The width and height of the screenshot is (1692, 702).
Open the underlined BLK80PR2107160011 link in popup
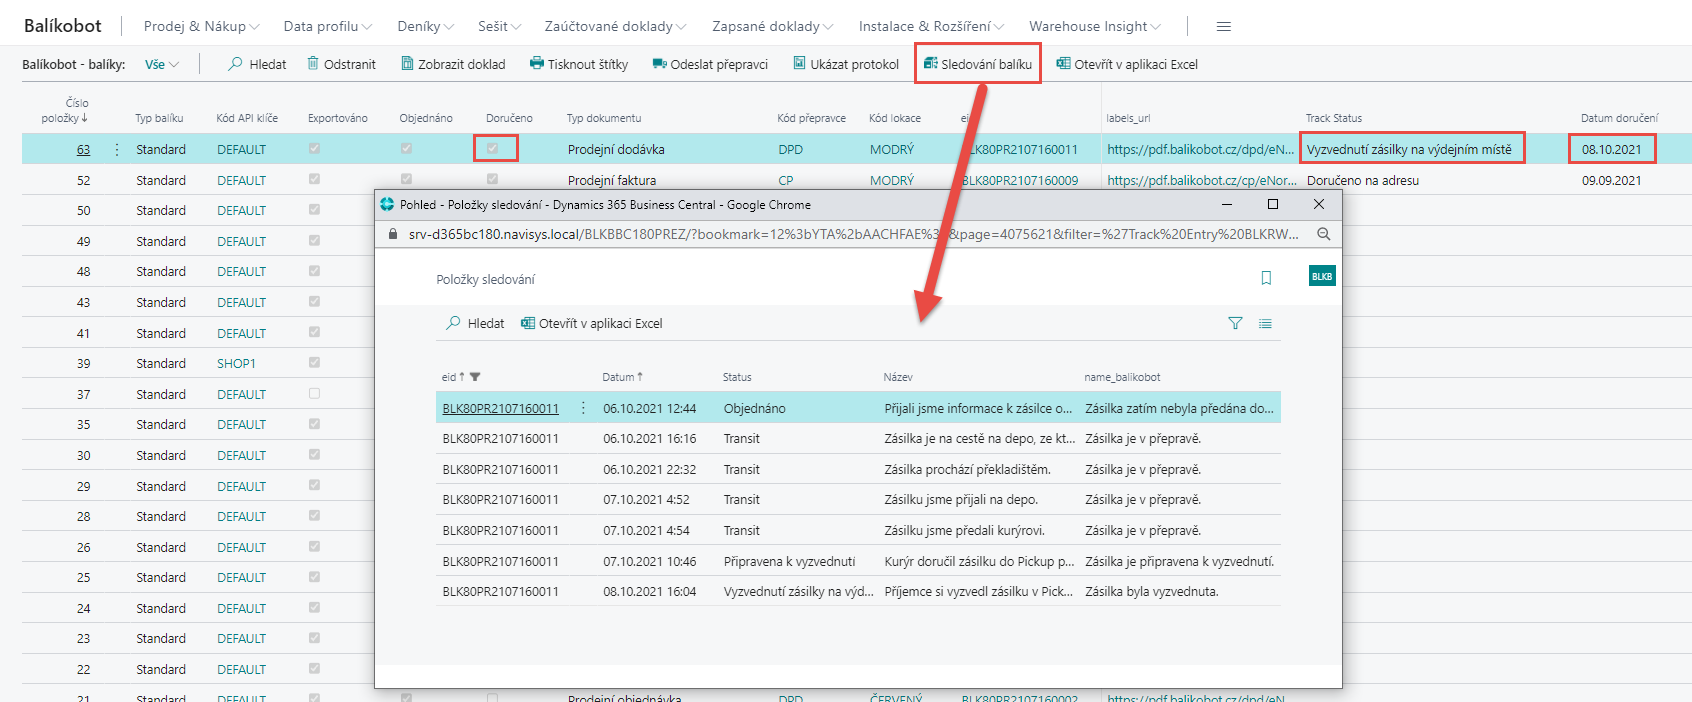tap(500, 408)
